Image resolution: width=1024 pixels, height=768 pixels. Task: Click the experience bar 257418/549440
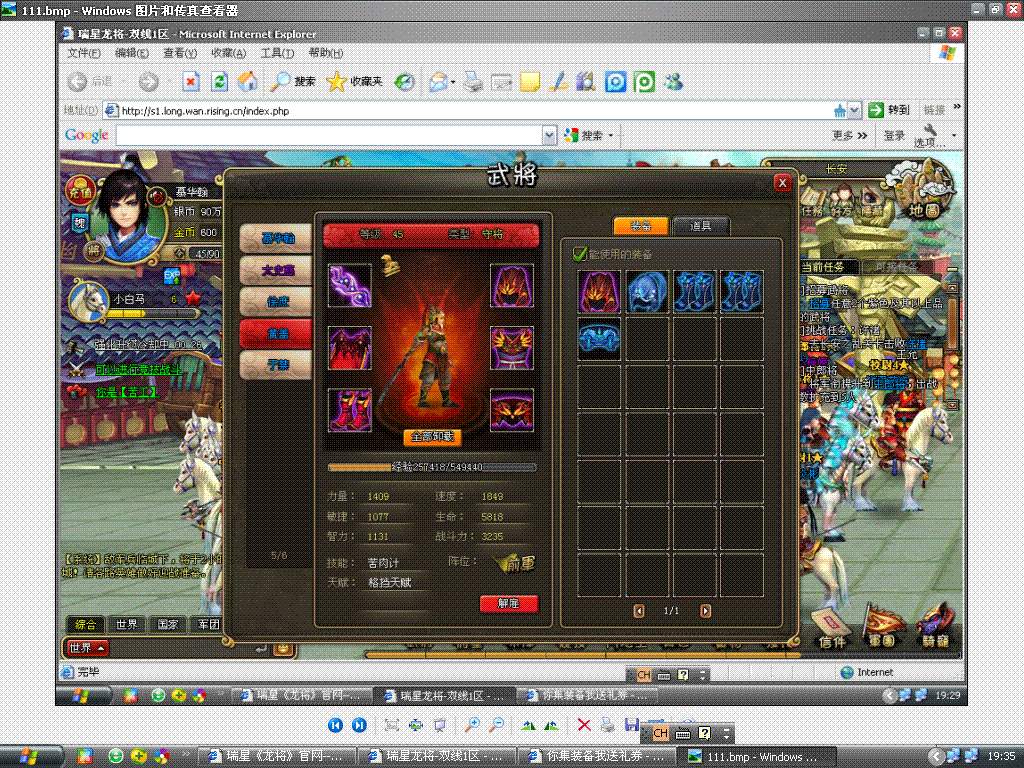click(432, 467)
